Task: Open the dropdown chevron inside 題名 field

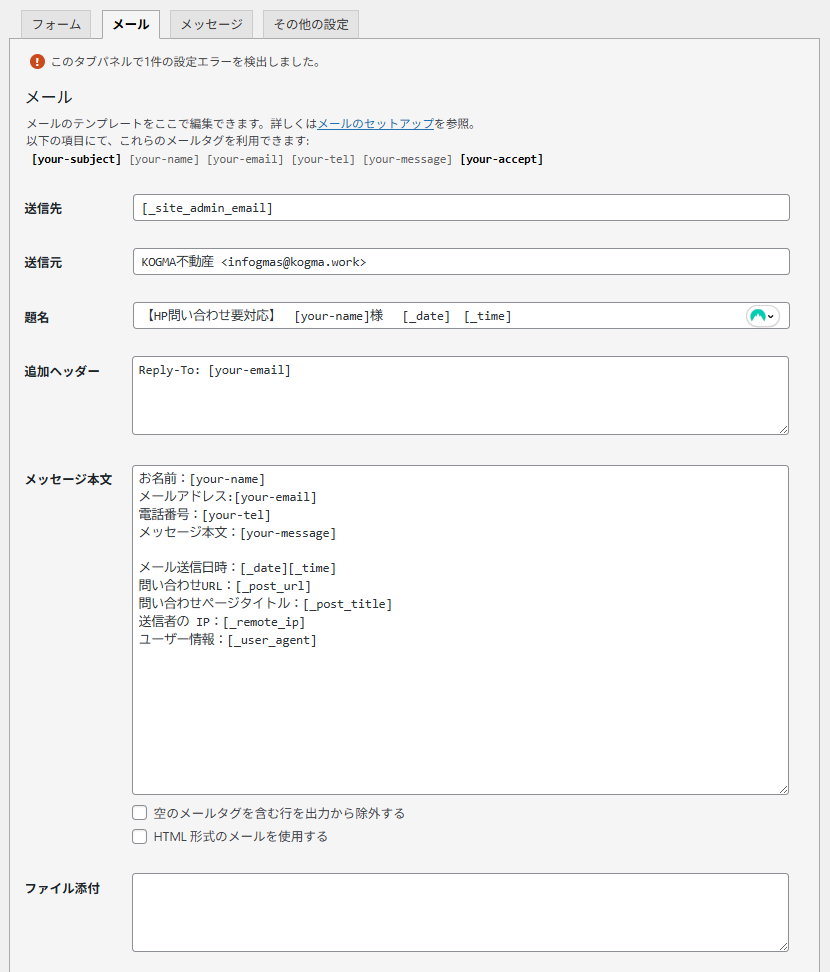Action: [x=771, y=316]
